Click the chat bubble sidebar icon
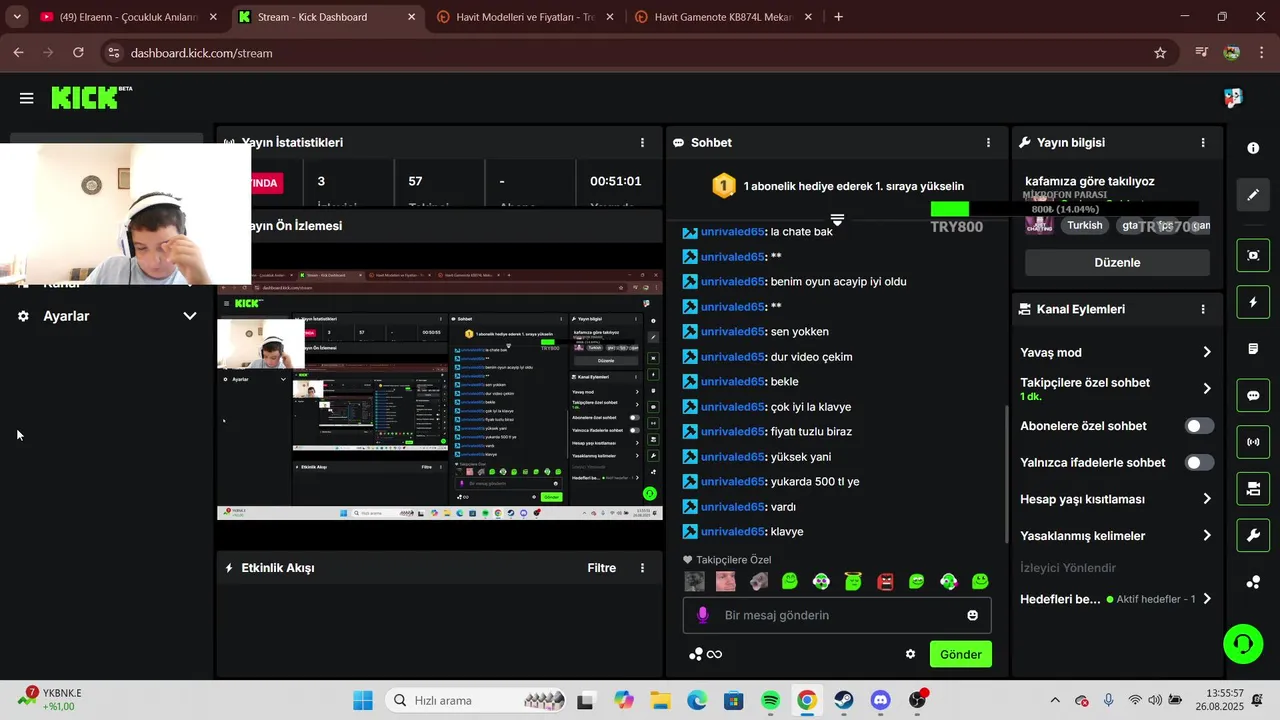Image resolution: width=1280 pixels, height=720 pixels. coord(1253,395)
